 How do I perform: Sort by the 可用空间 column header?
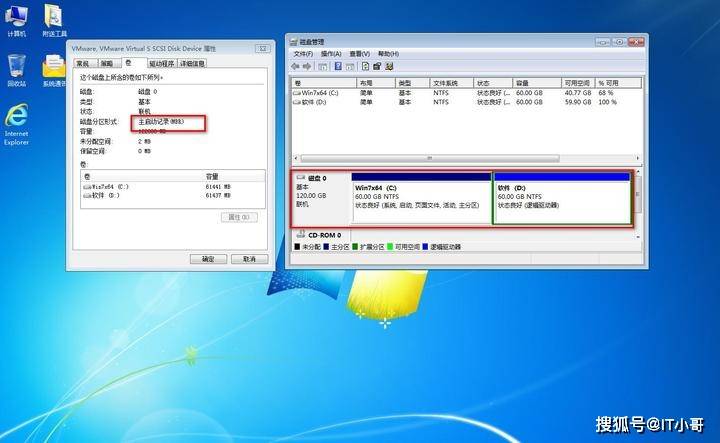(578, 83)
